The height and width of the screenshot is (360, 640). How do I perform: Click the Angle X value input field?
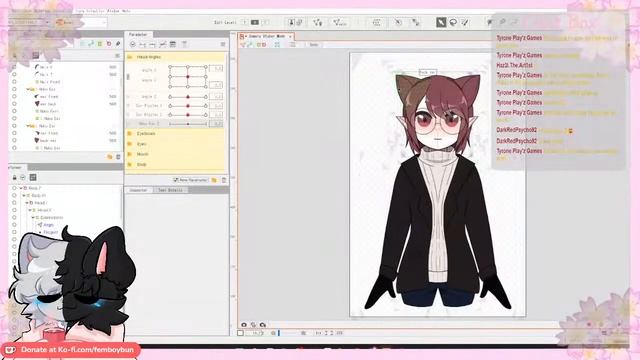click(216, 68)
